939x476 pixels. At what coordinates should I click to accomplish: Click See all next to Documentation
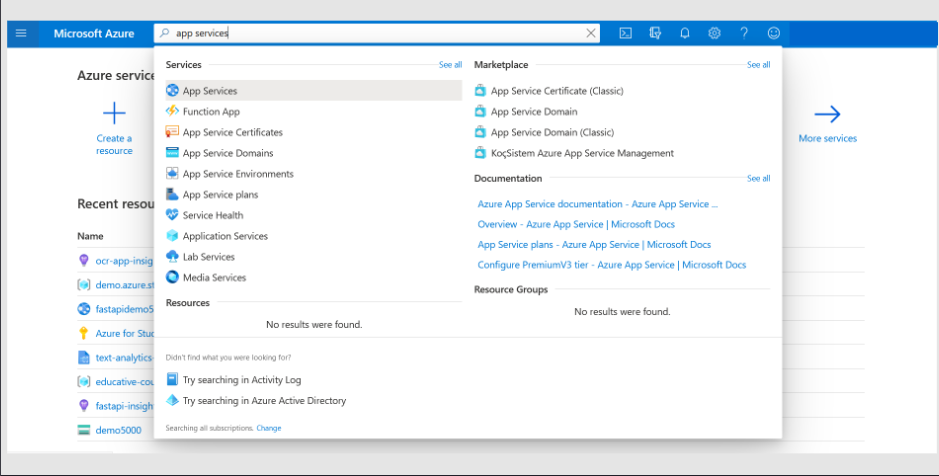(x=758, y=178)
